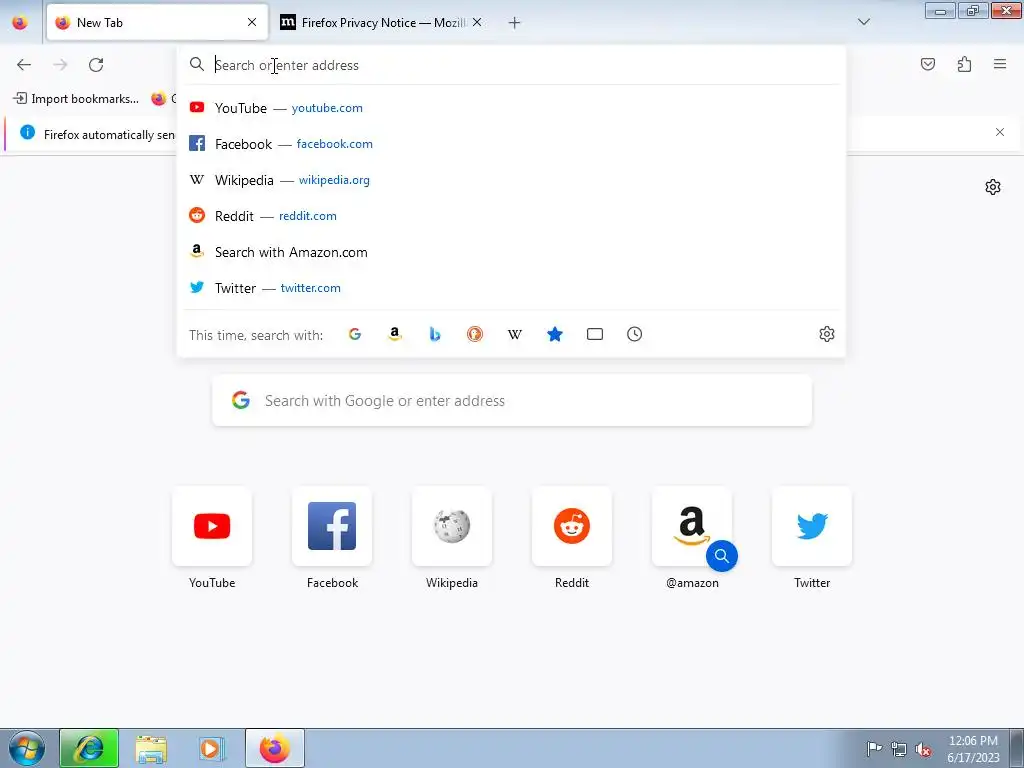Screen dimensions: 1024x768
Task: Click the blue info icon in notification
Action: [x=27, y=133]
